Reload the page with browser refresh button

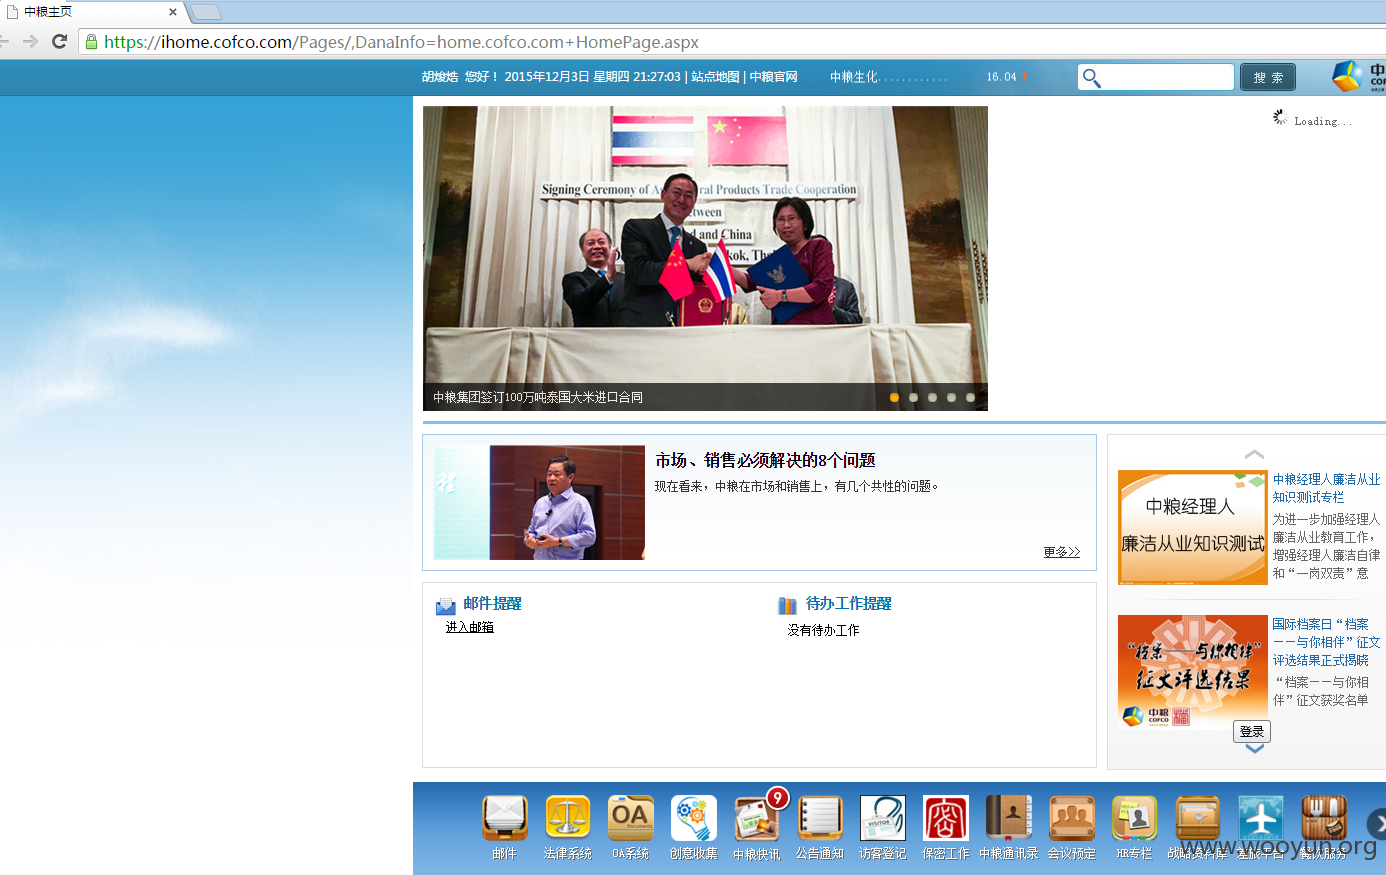click(x=59, y=41)
